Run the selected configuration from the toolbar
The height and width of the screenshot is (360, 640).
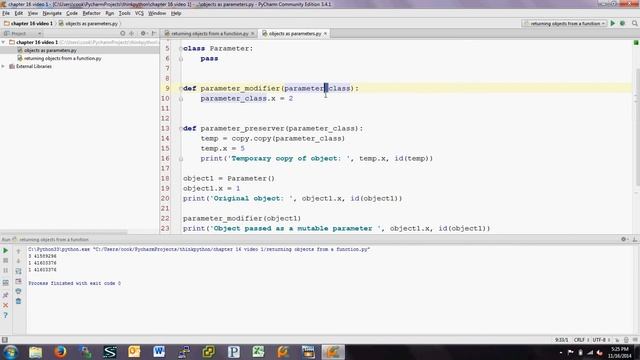613,24
